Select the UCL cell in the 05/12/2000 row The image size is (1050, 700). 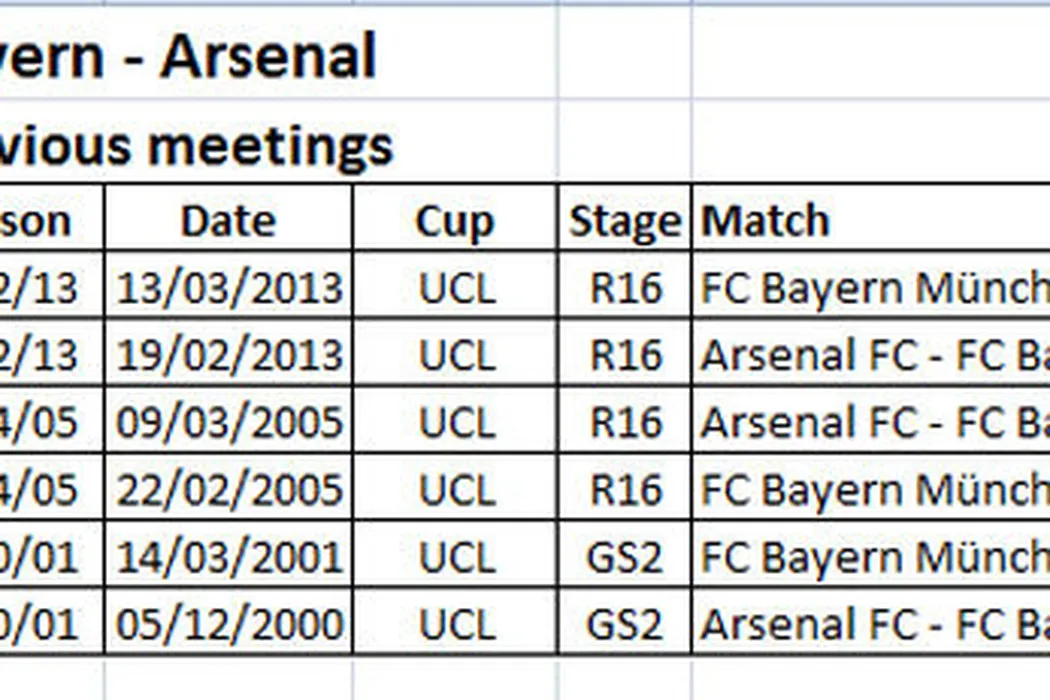point(456,624)
